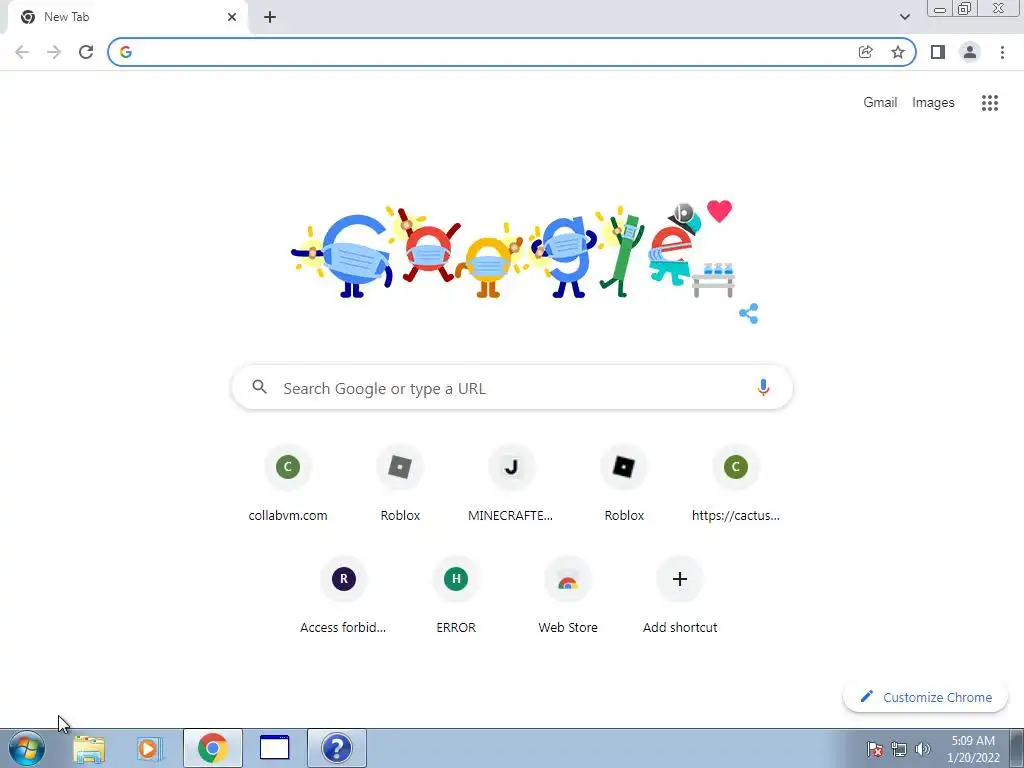
Task: Open the https://cactus... shortcut
Action: pos(735,483)
